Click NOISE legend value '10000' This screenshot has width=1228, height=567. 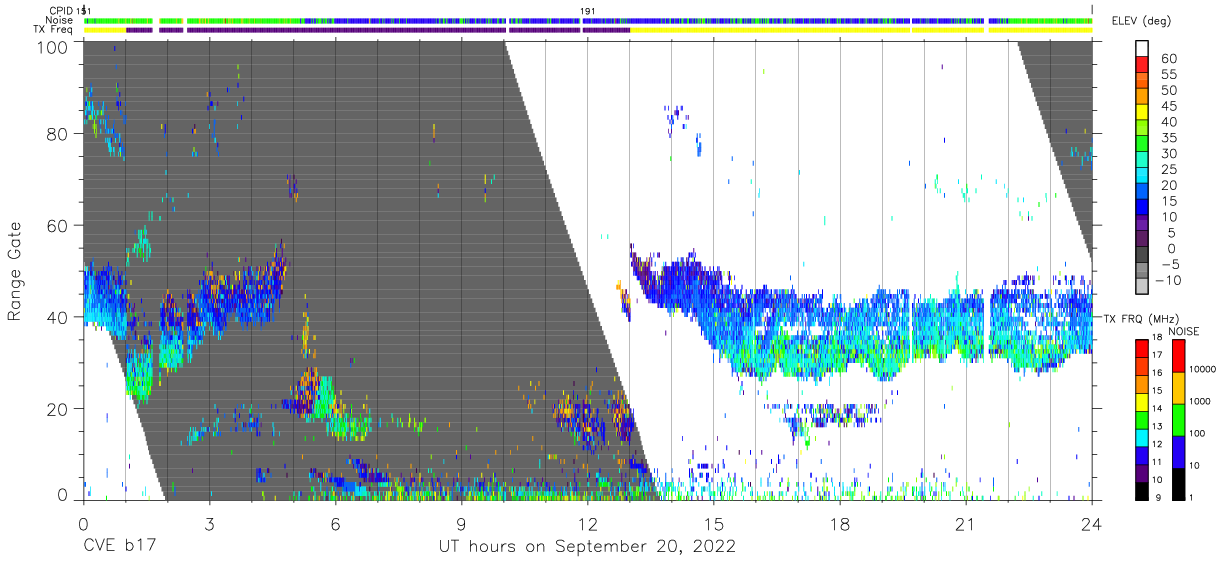point(1203,370)
